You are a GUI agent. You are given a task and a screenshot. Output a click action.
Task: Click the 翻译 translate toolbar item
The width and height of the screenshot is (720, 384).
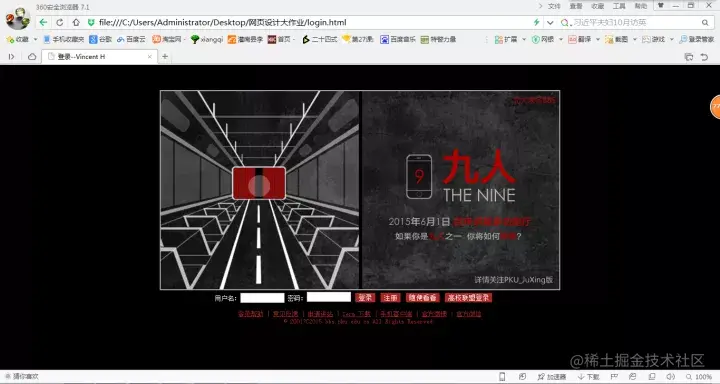(x=580, y=40)
